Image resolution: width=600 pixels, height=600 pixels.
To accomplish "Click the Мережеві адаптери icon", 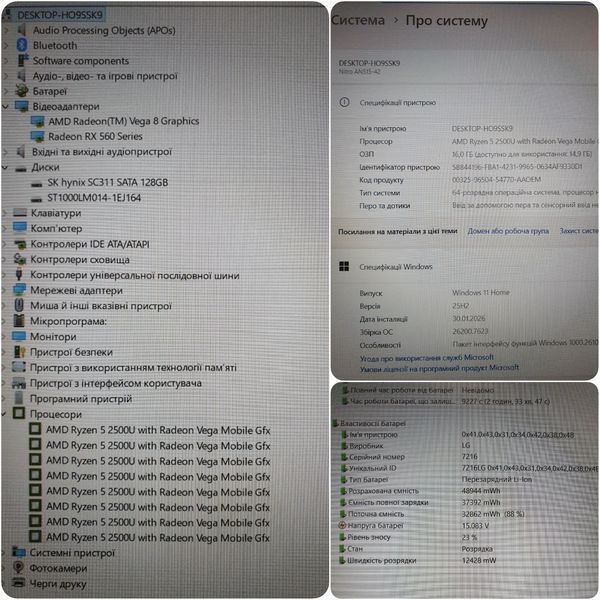I will pos(19,290).
